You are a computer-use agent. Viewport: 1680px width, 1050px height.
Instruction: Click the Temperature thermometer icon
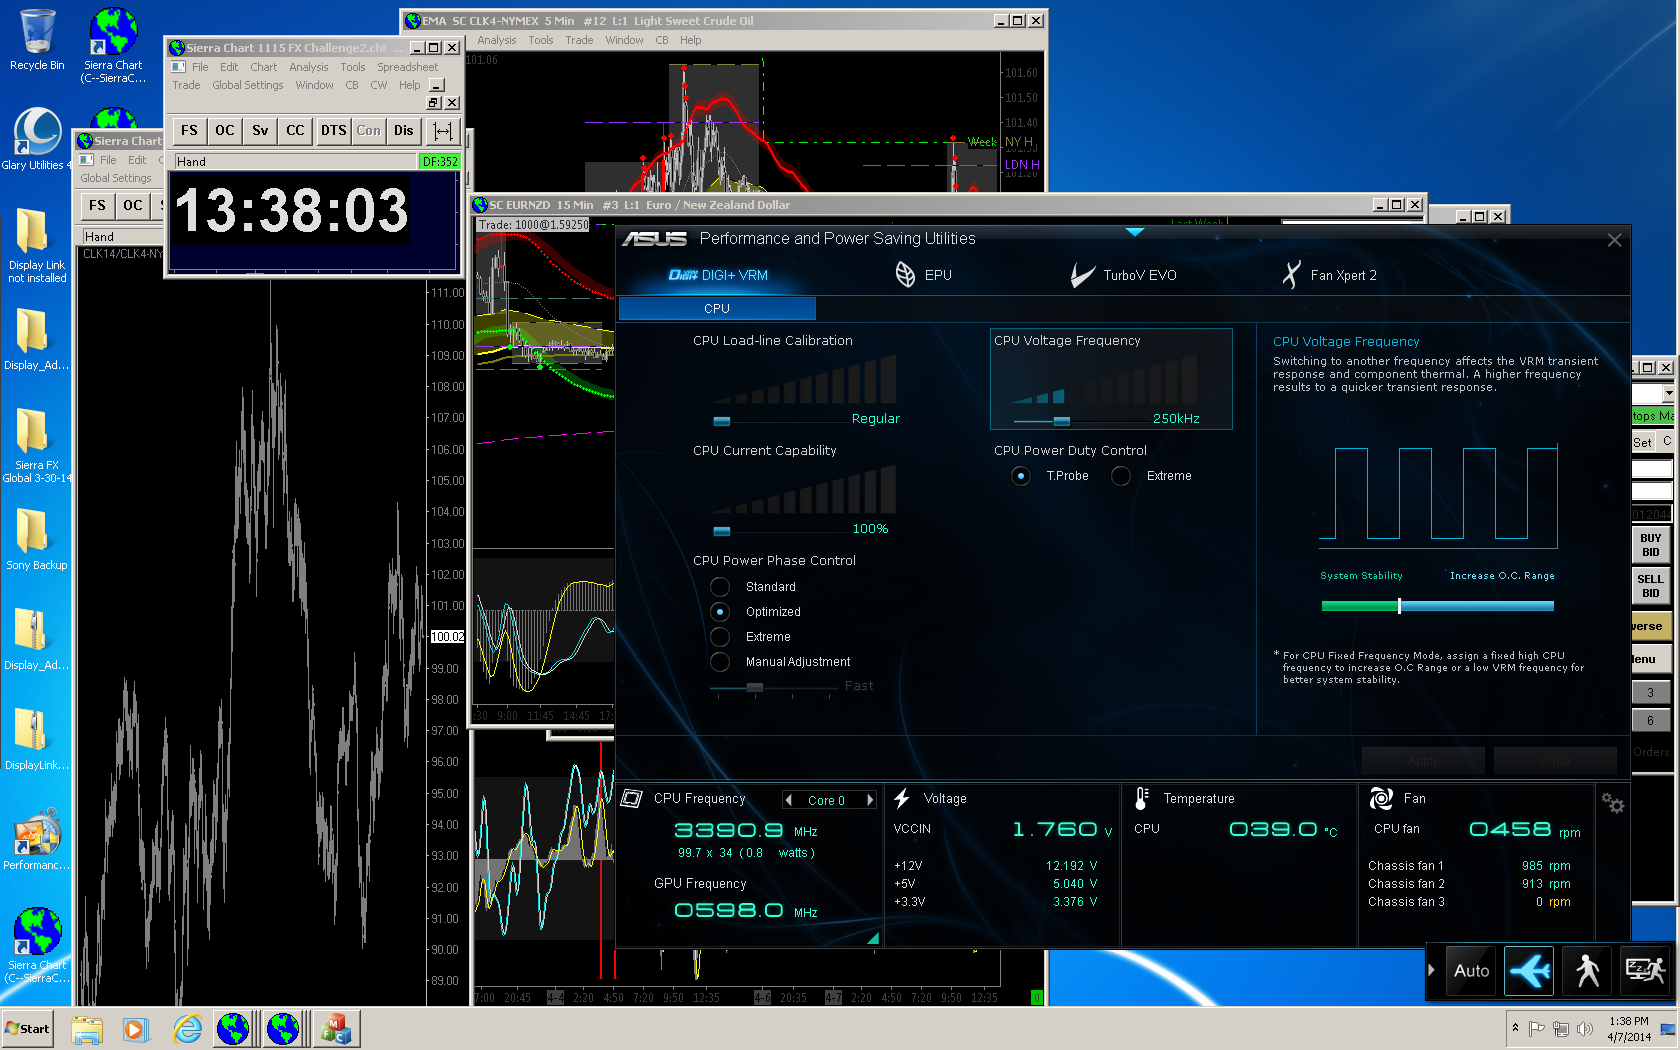point(1141,798)
